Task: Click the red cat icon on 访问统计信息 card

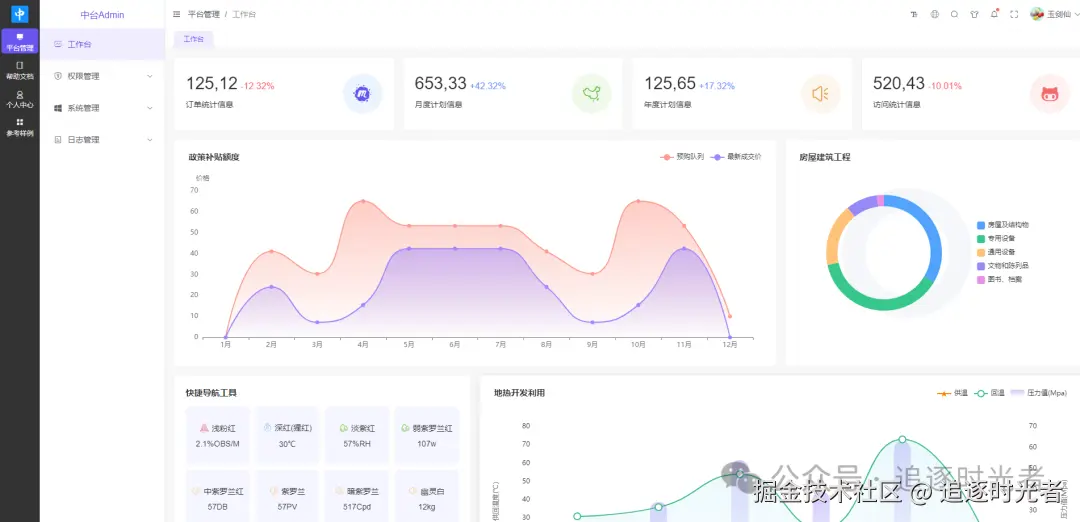Action: click(x=1050, y=94)
